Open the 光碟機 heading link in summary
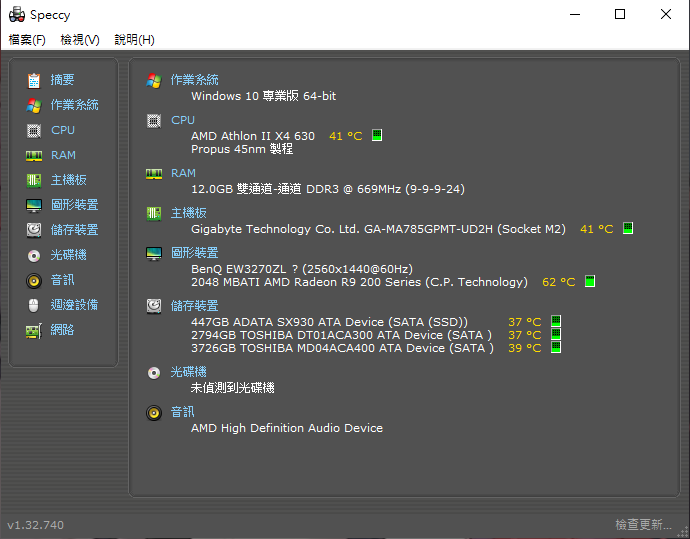Image resolution: width=690 pixels, height=539 pixels. pyautogui.click(x=189, y=372)
